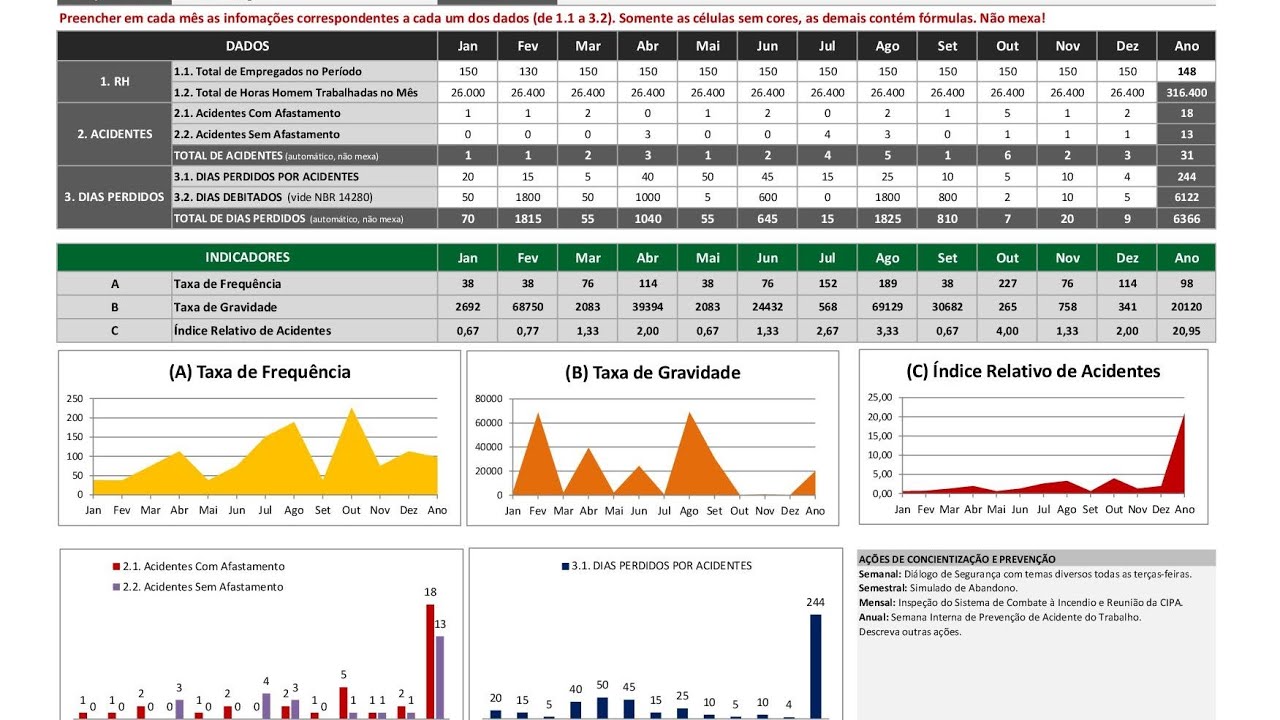Select Out cell of TOTAL DE ACIDENTES row
Image resolution: width=1280 pixels, height=720 pixels.
pos(1008,155)
